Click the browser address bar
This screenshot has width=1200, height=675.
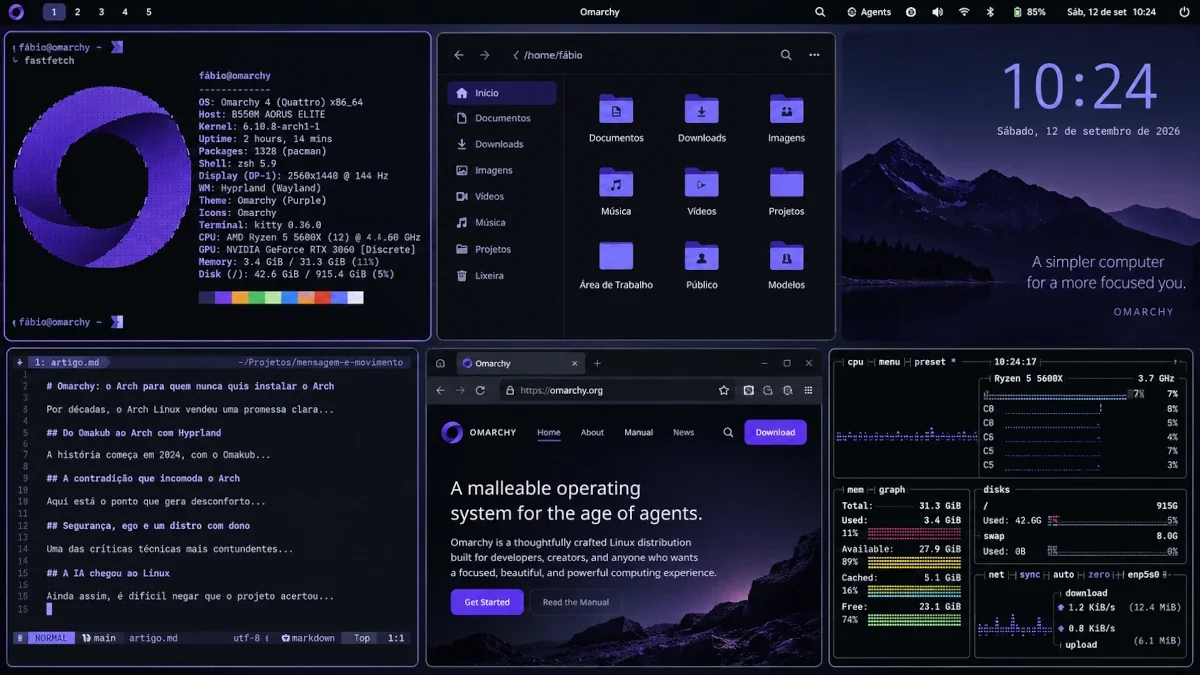point(617,390)
